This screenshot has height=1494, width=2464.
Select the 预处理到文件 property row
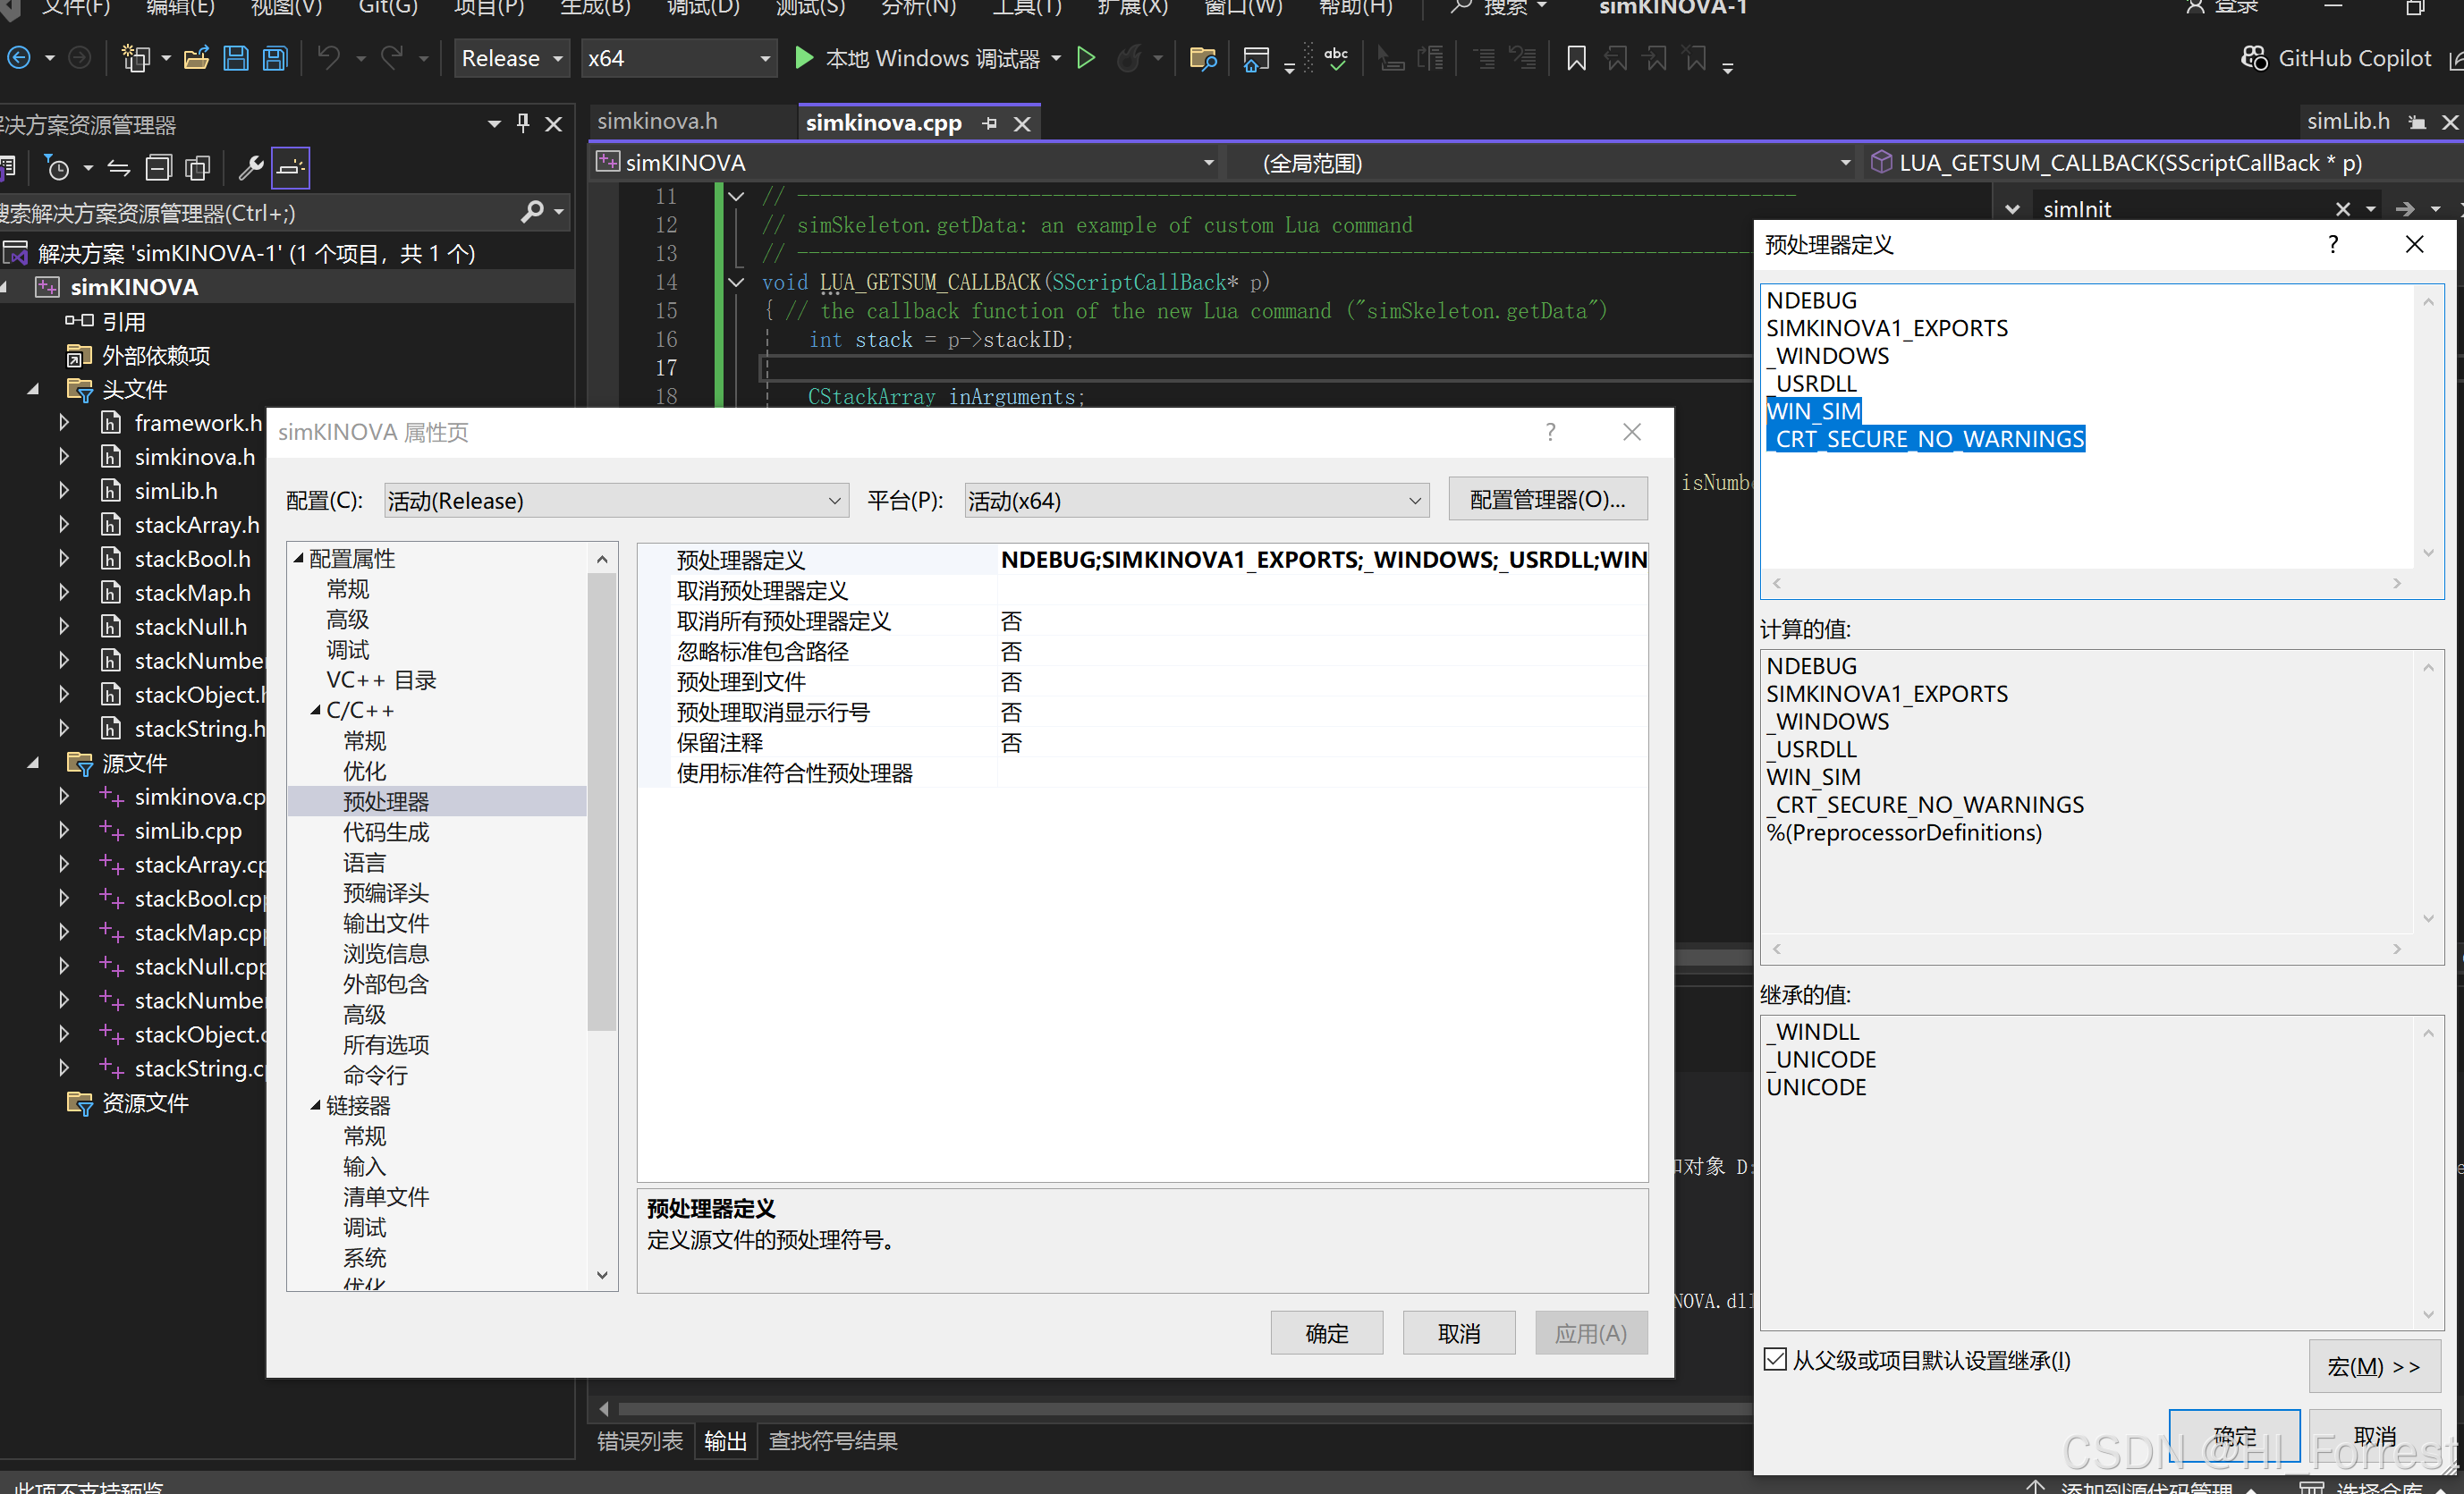click(x=1143, y=682)
